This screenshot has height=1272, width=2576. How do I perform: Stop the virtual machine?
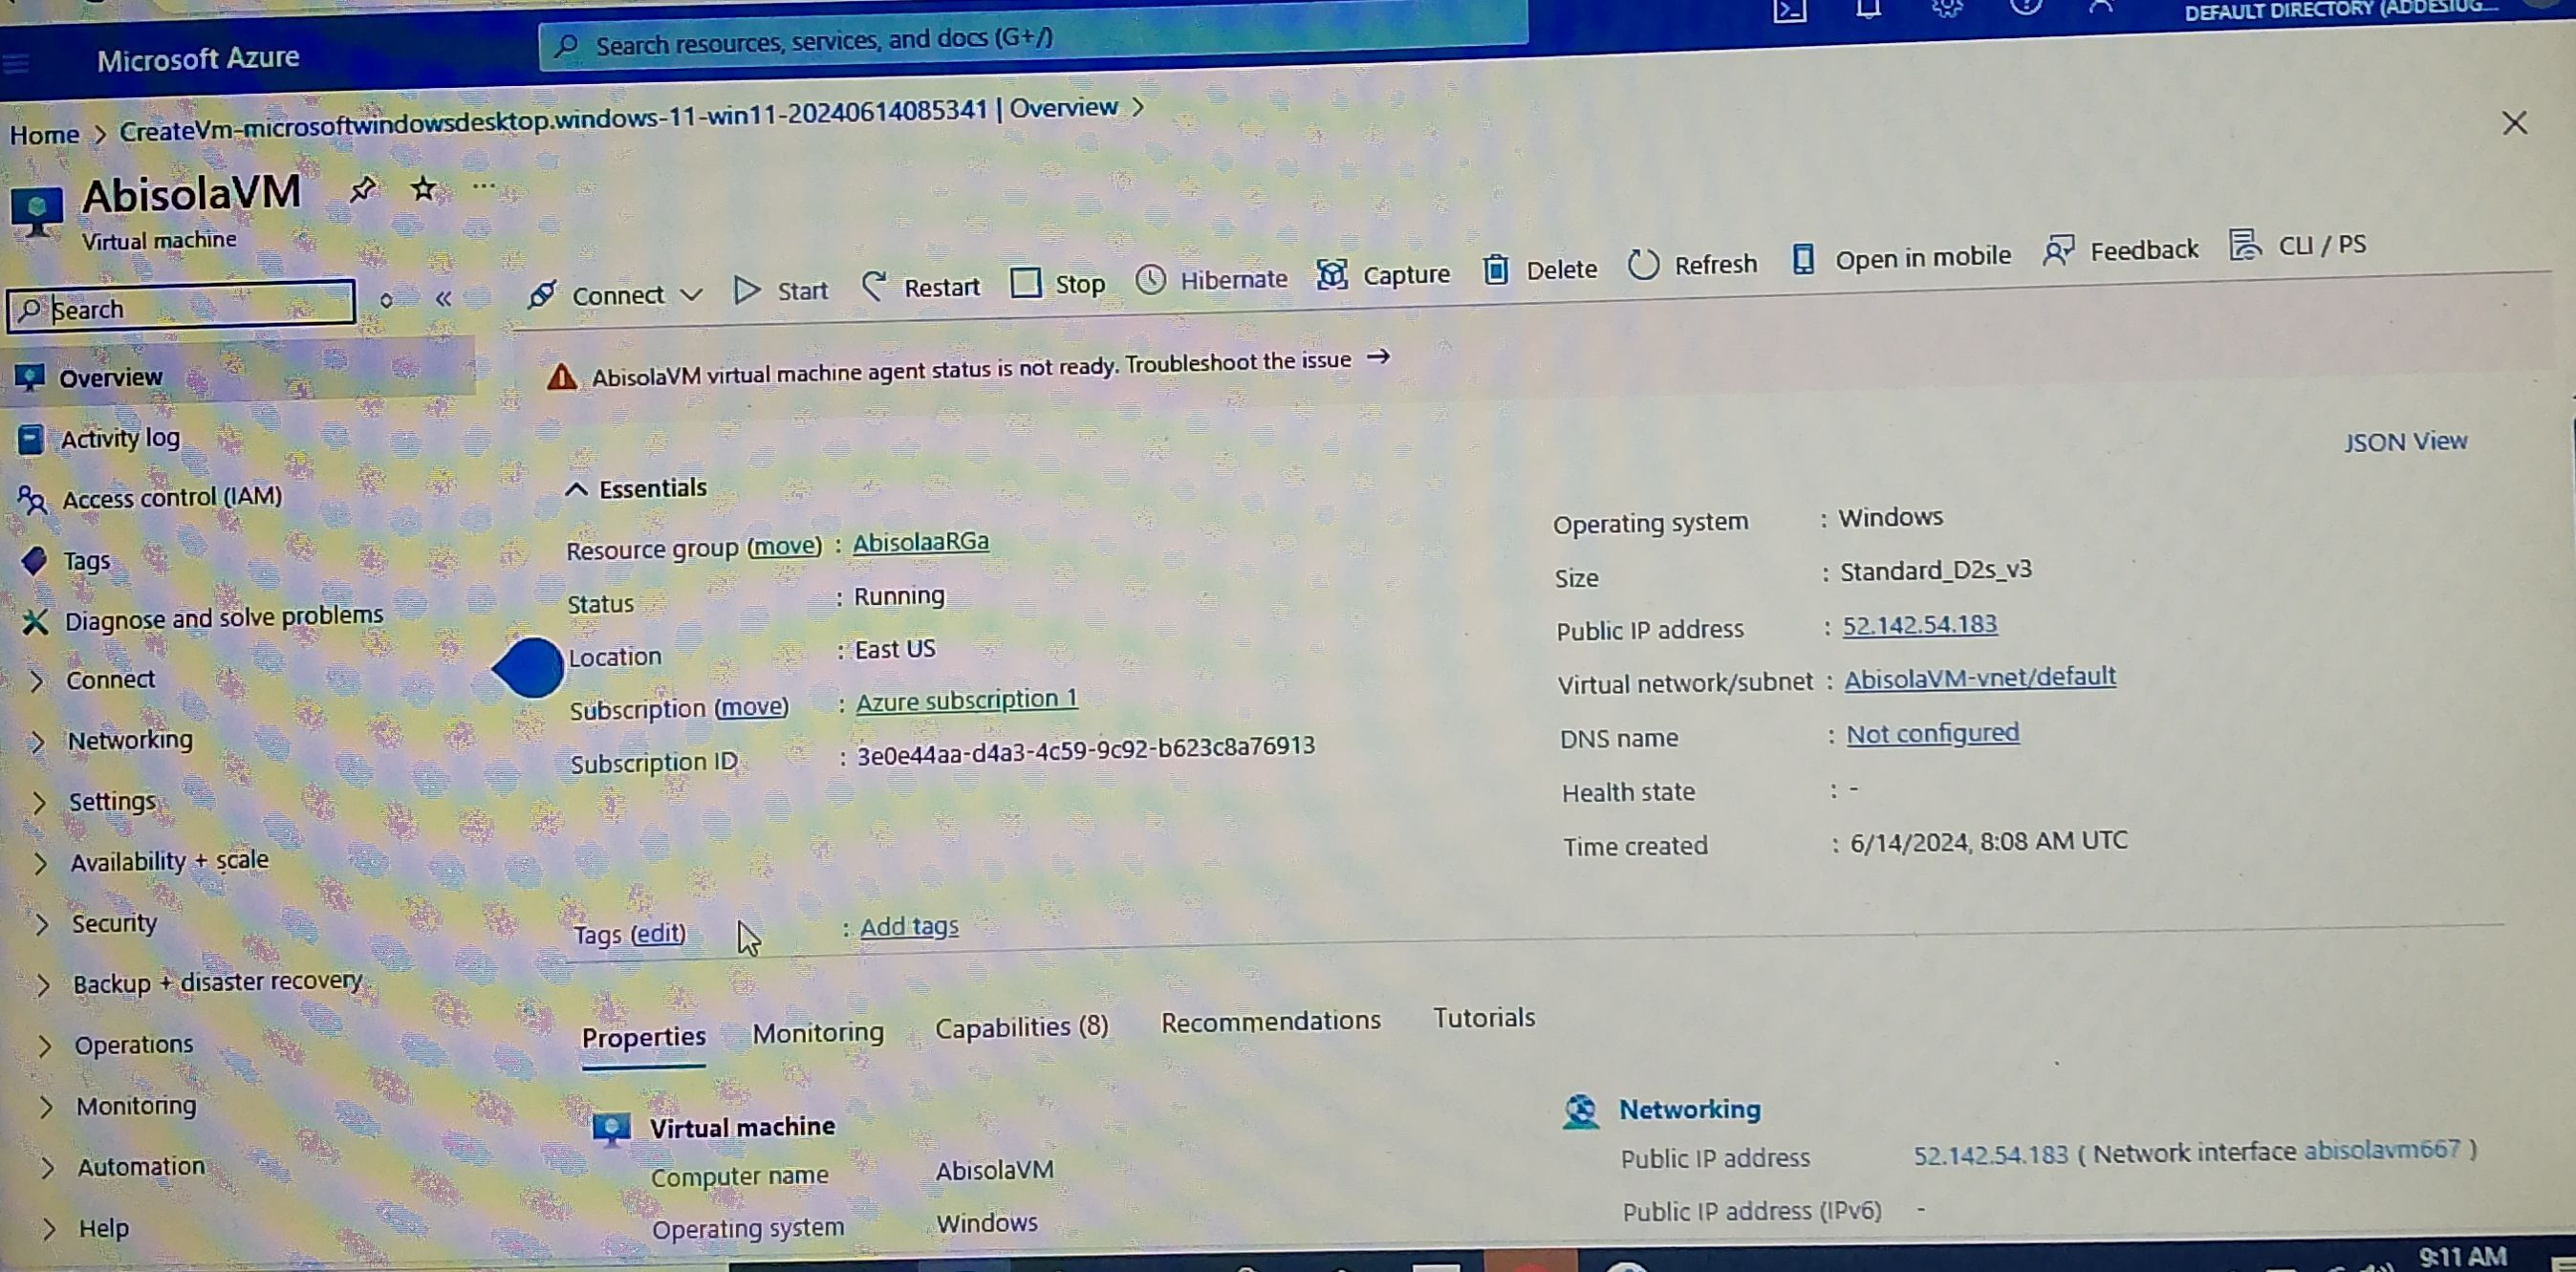click(x=1058, y=283)
